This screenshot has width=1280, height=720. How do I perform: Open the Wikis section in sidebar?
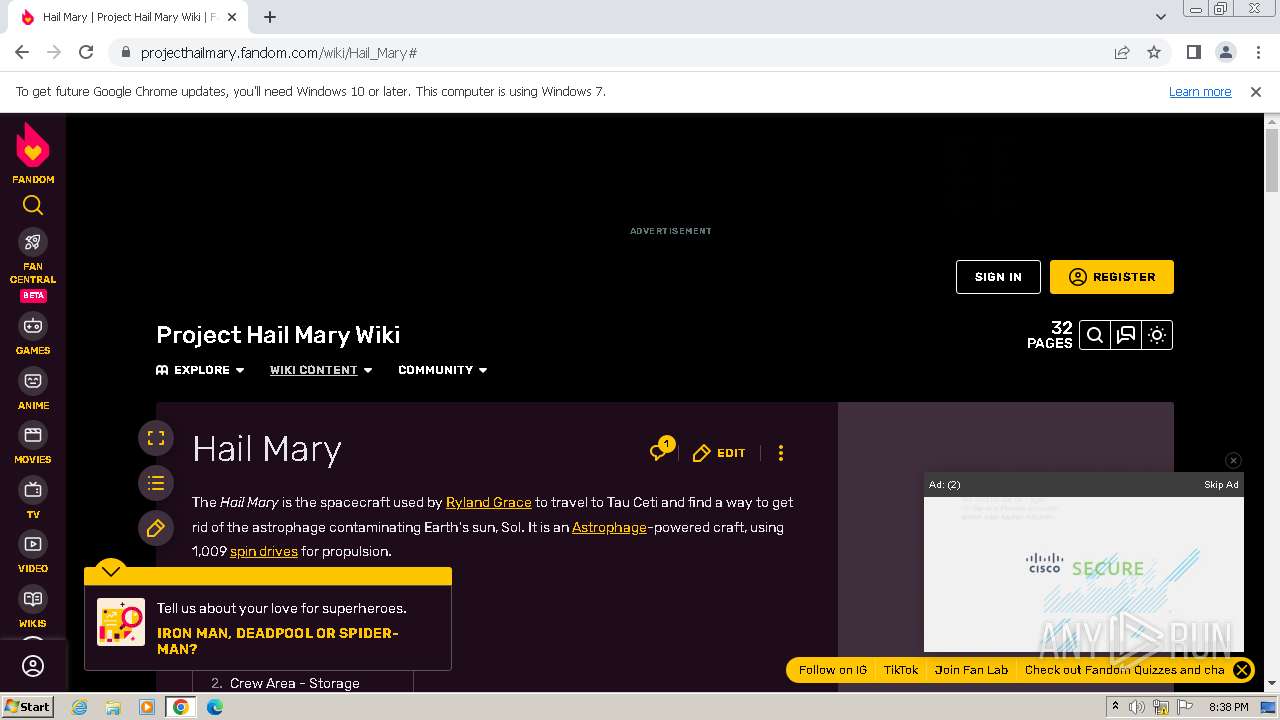pos(33,606)
